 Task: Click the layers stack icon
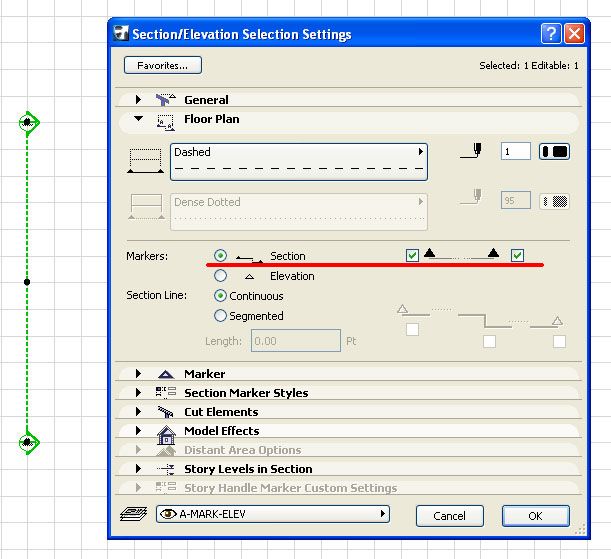pos(134,514)
